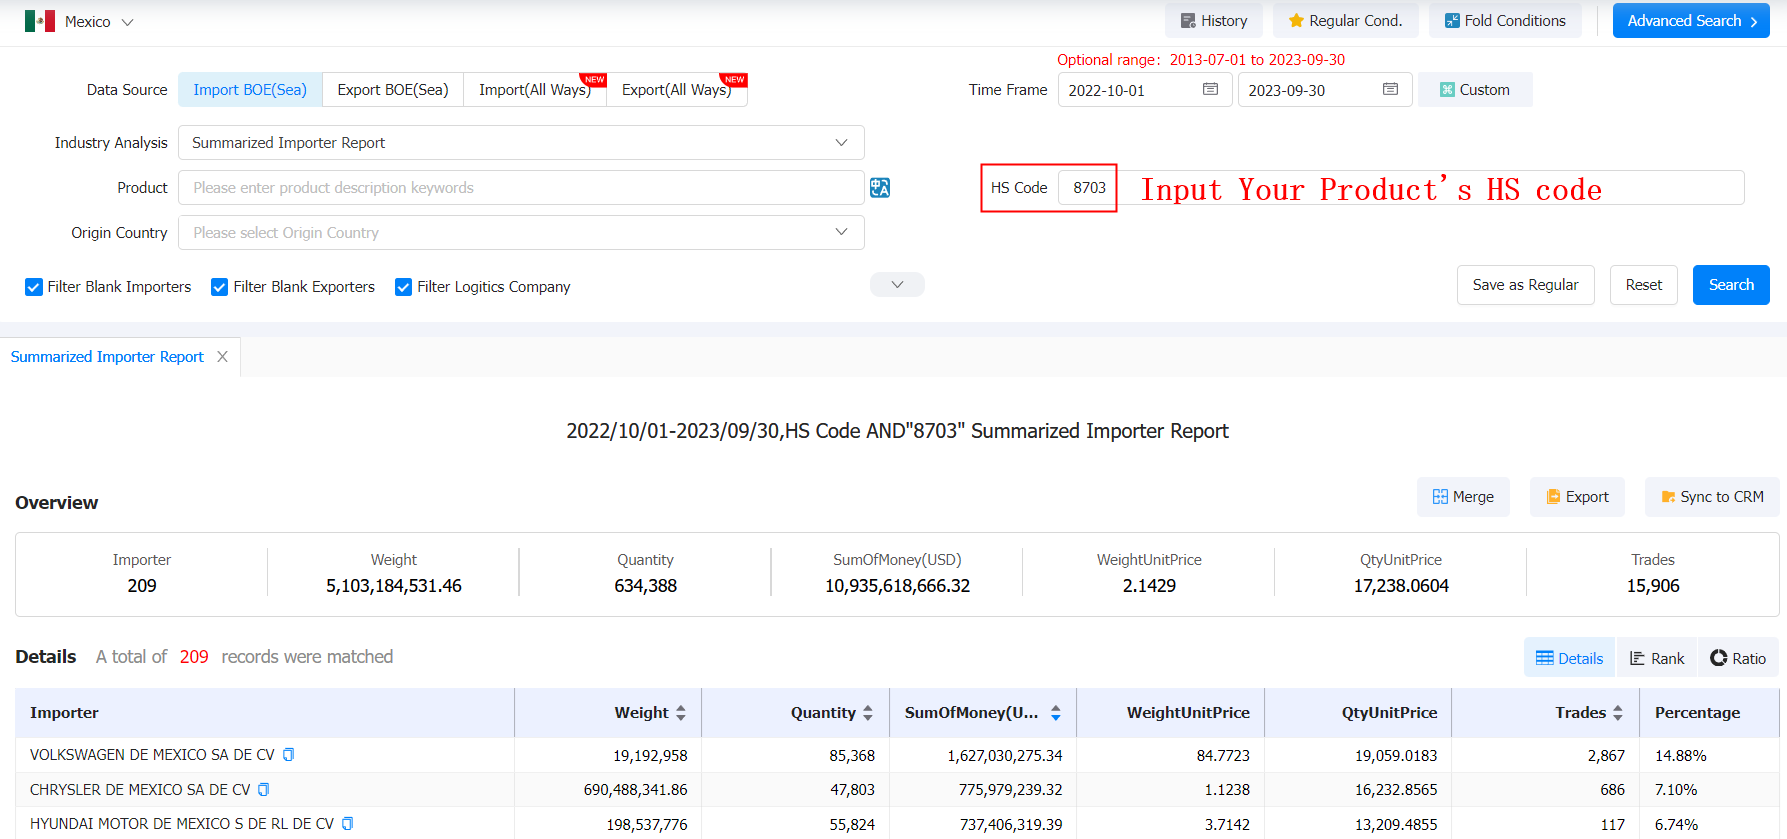The image size is (1787, 839).
Task: Switch to Ratio view
Action: point(1738,658)
